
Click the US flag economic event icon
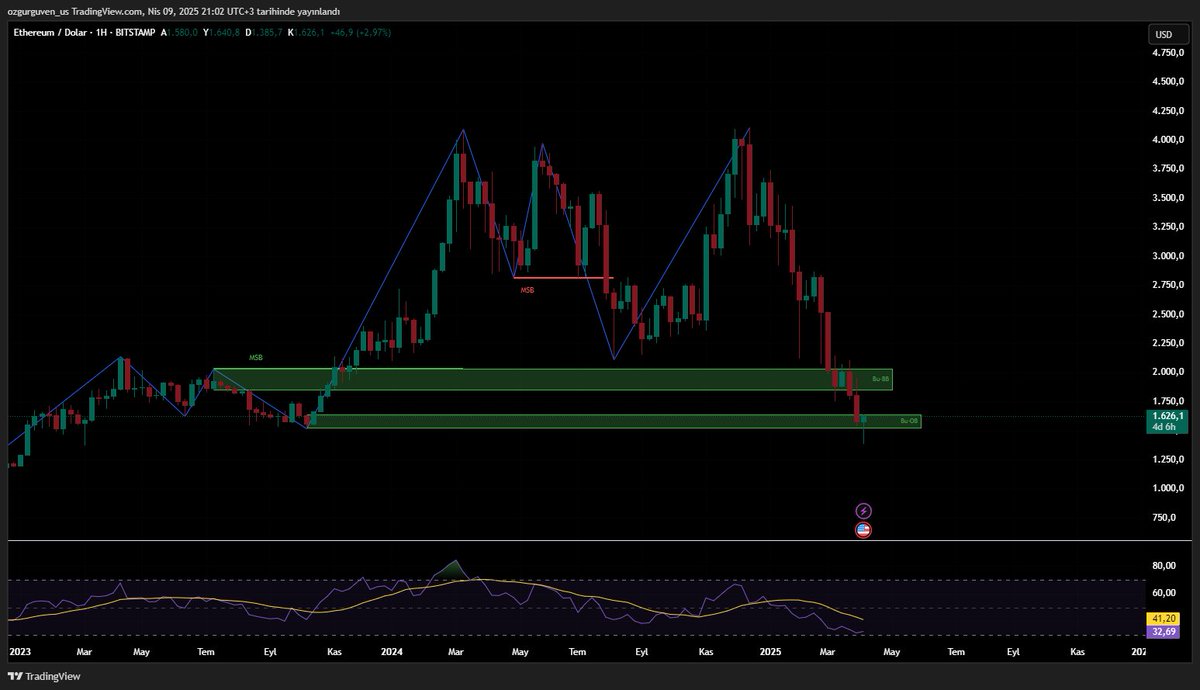click(x=864, y=530)
